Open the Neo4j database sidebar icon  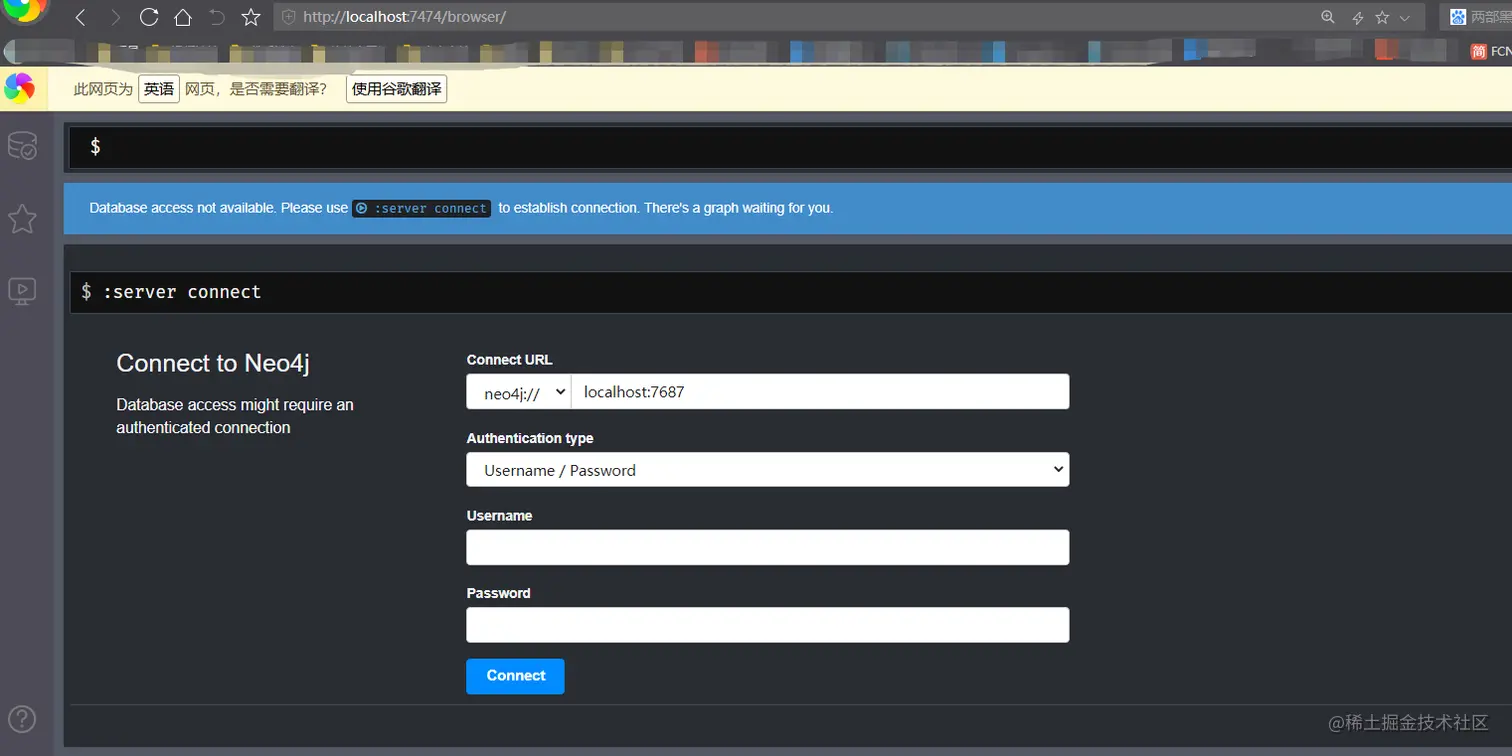(x=22, y=146)
